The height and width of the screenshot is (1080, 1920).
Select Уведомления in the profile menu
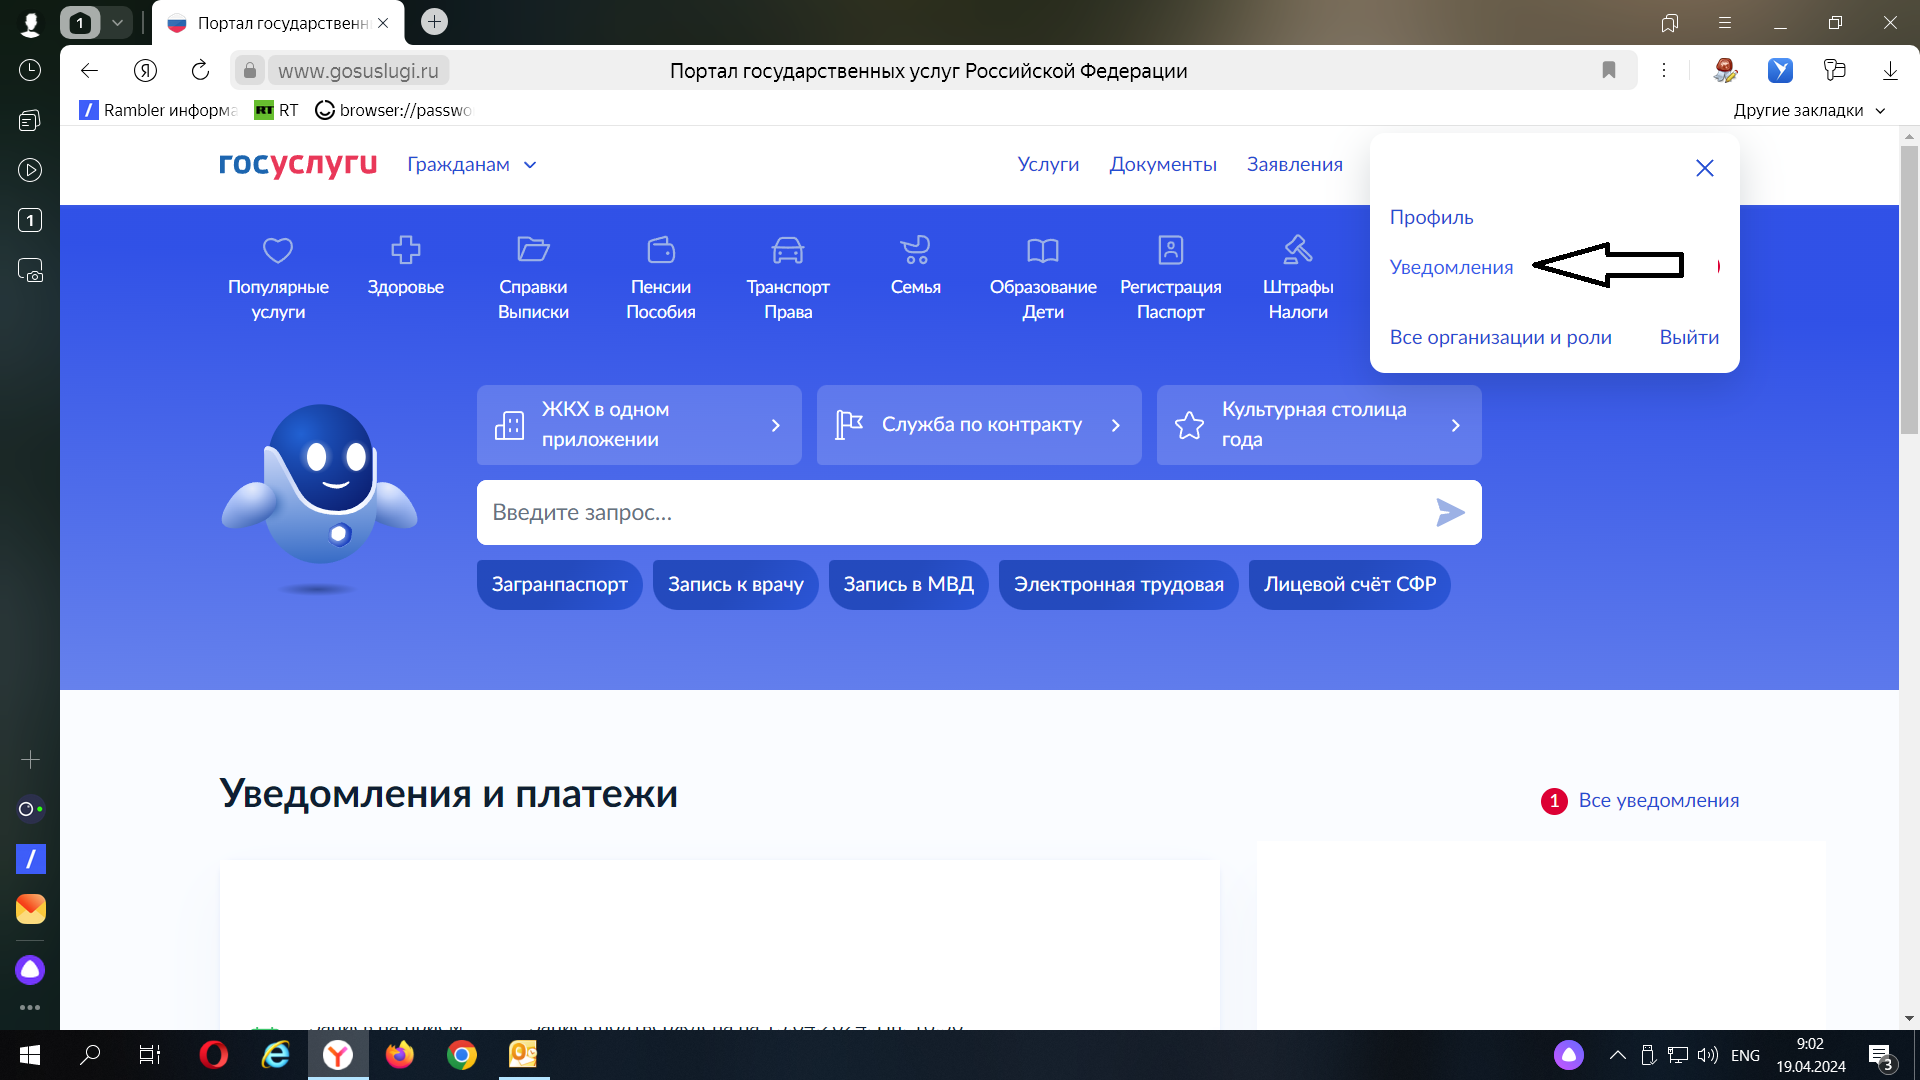pos(1451,267)
